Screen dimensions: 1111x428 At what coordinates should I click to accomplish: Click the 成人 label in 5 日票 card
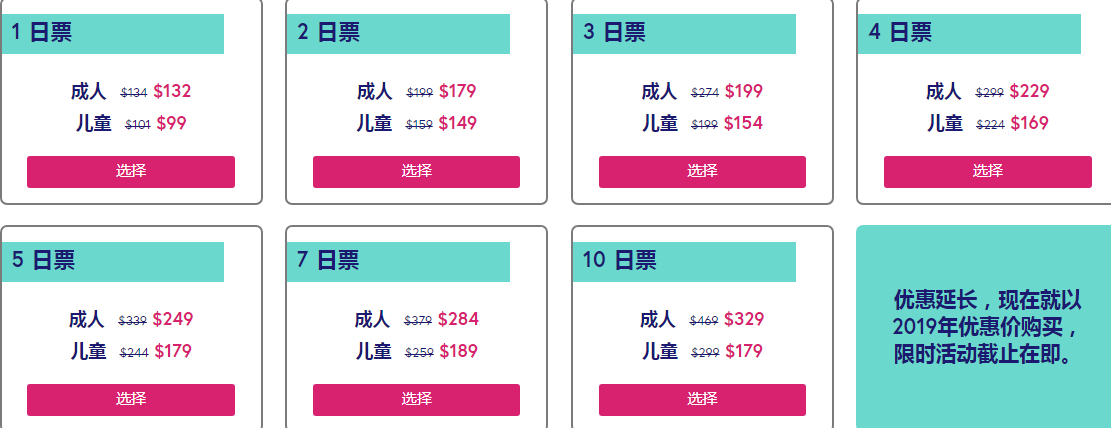tap(87, 320)
